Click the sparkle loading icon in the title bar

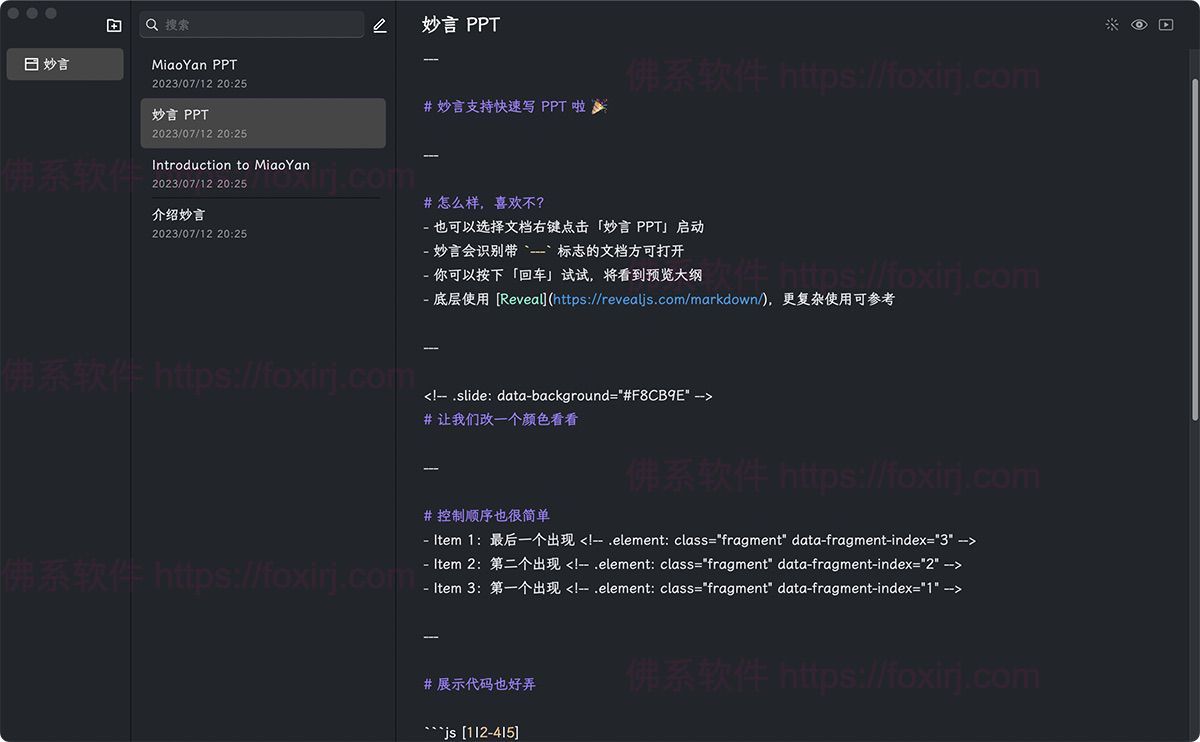[x=1112, y=24]
